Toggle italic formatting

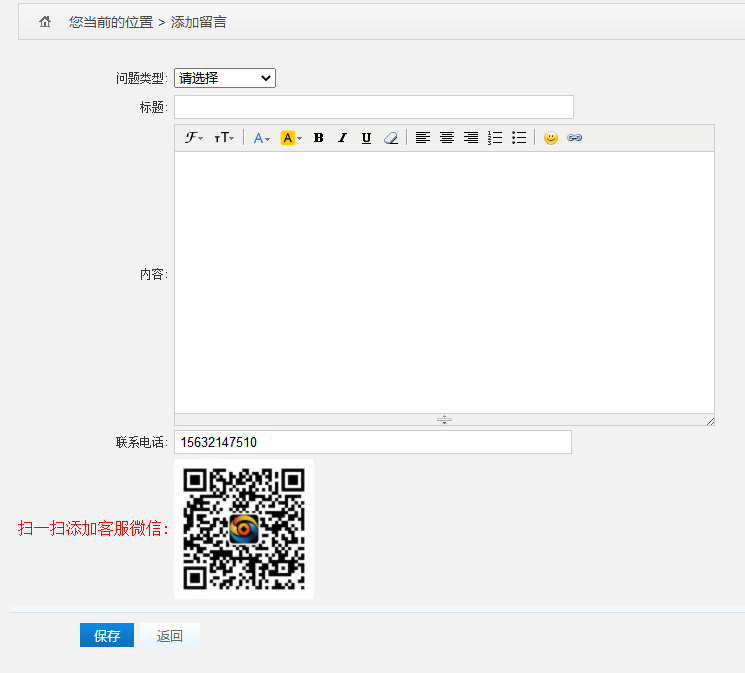pyautogui.click(x=342, y=138)
